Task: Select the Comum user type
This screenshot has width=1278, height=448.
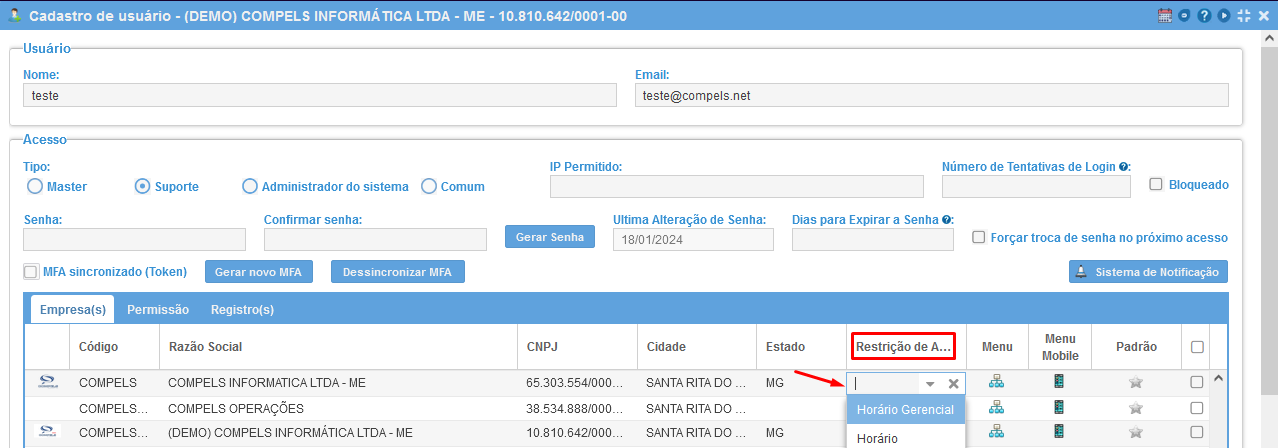Action: [429, 186]
